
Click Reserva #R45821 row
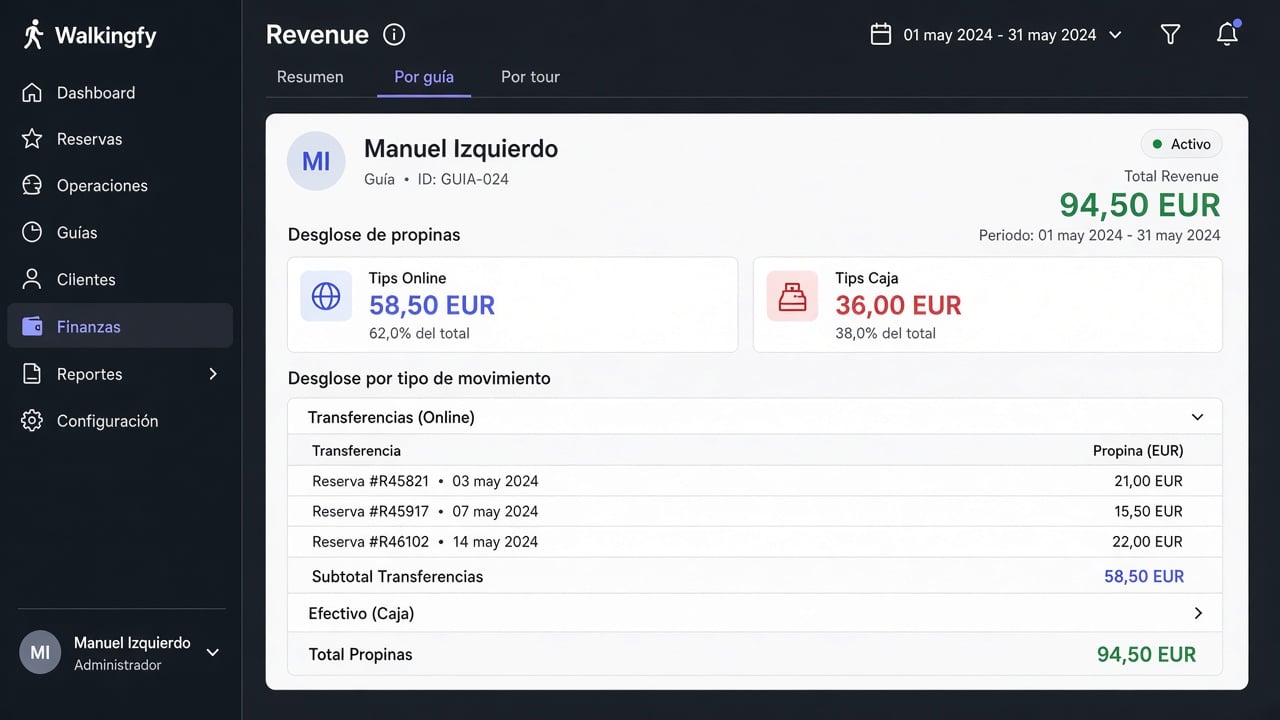tap(755, 481)
